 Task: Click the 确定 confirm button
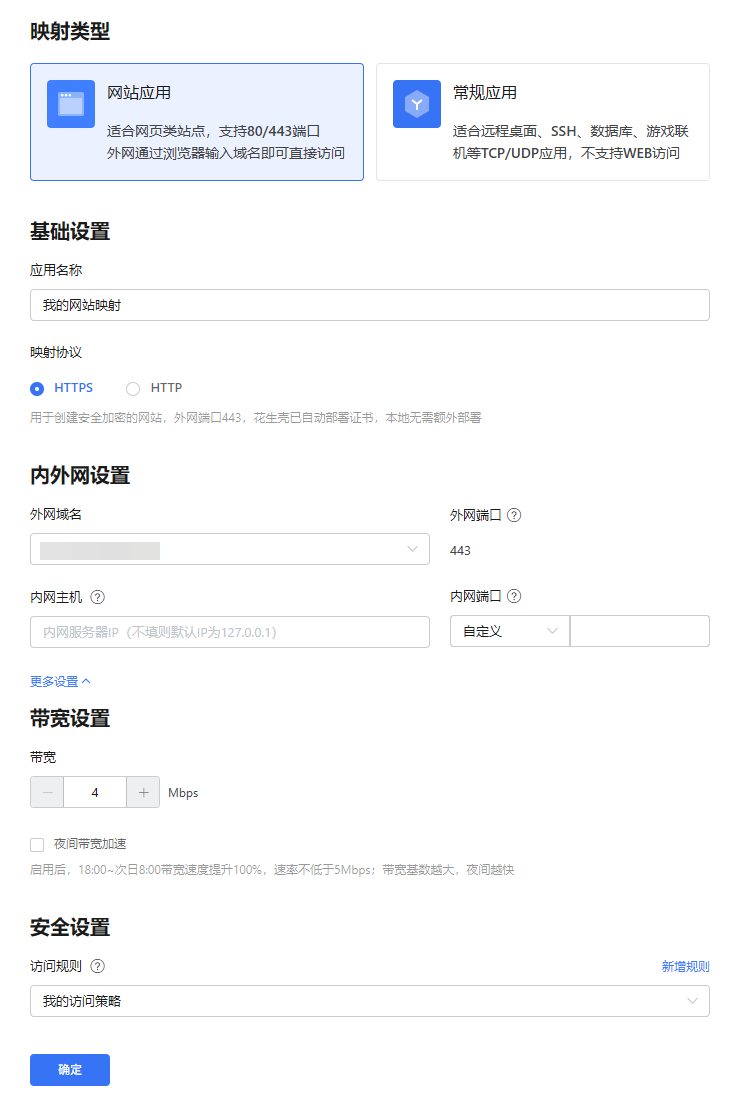70,1069
